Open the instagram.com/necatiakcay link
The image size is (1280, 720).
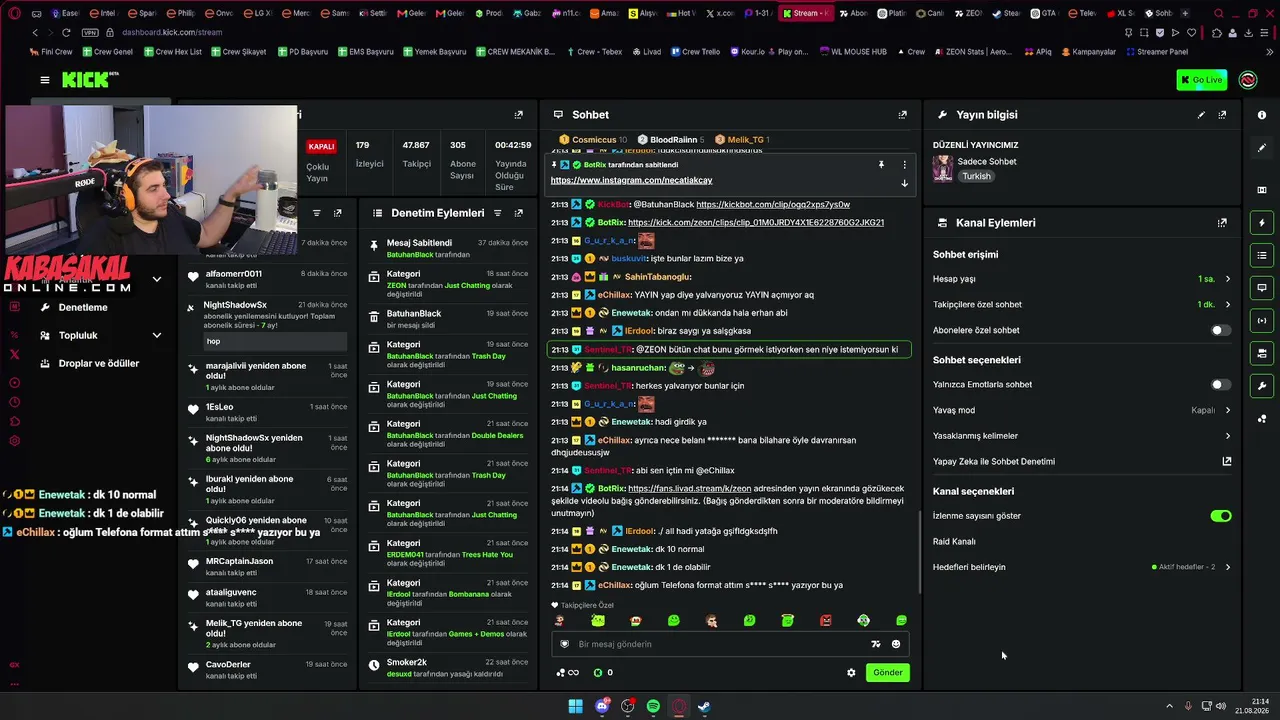(x=631, y=180)
